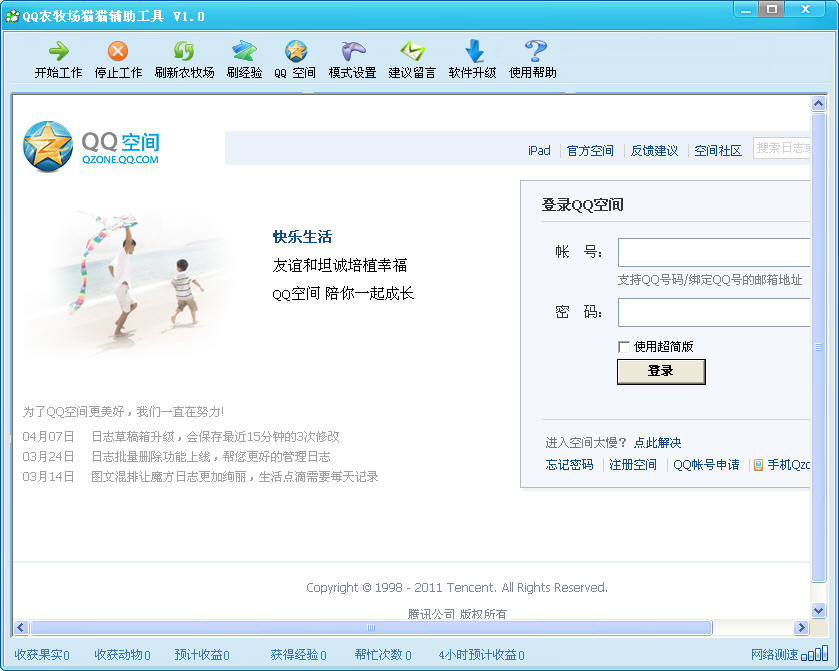The width and height of the screenshot is (839, 671).
Task: Click the 帮忙次数 status entry
Action: [383, 654]
